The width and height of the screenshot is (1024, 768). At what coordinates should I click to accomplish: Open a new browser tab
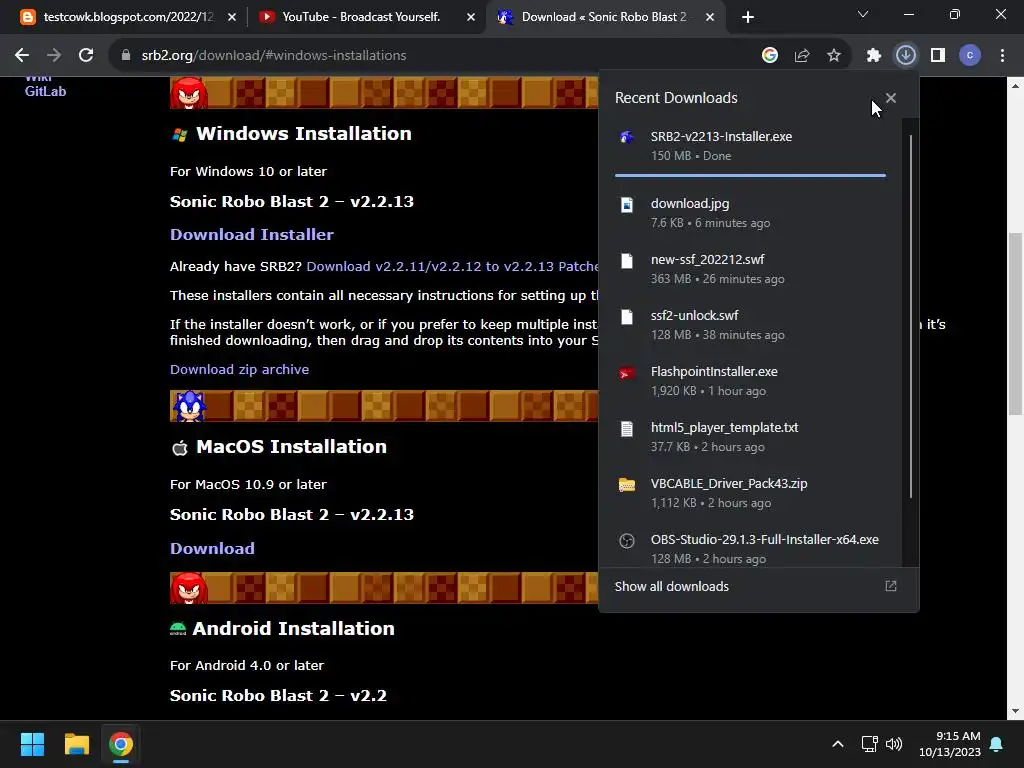click(x=748, y=18)
